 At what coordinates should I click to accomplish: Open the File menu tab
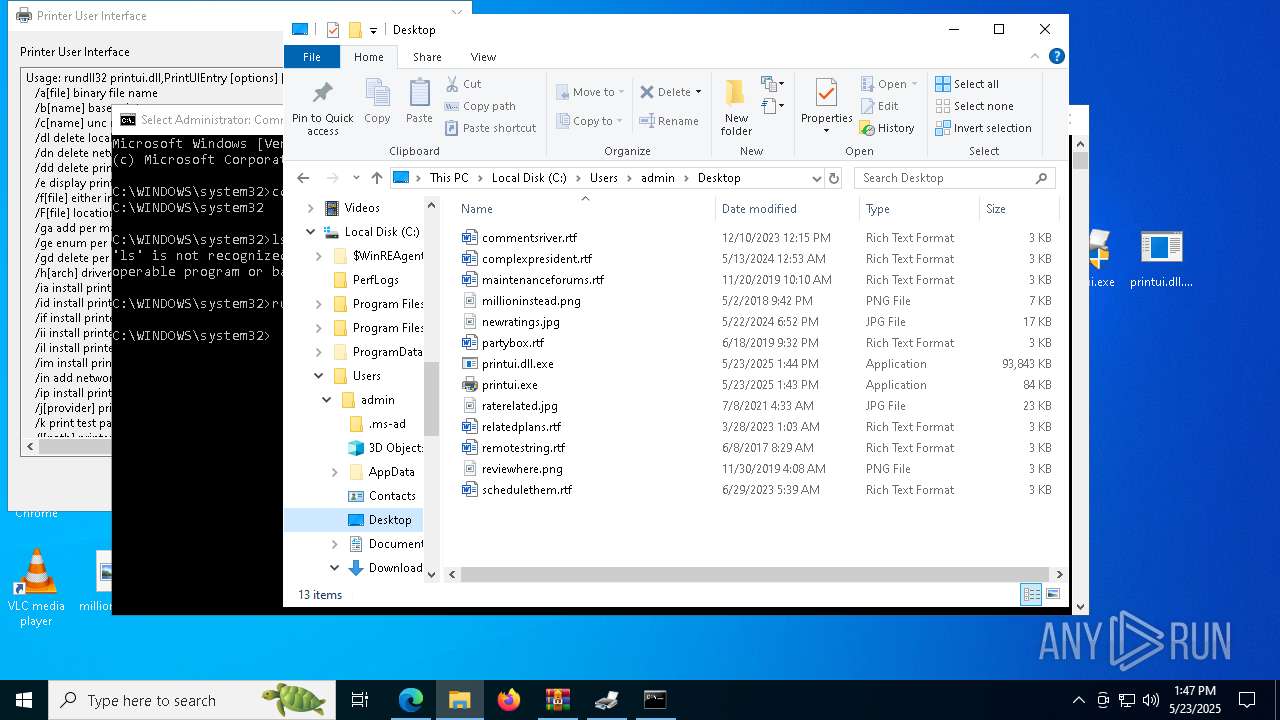pyautogui.click(x=312, y=57)
